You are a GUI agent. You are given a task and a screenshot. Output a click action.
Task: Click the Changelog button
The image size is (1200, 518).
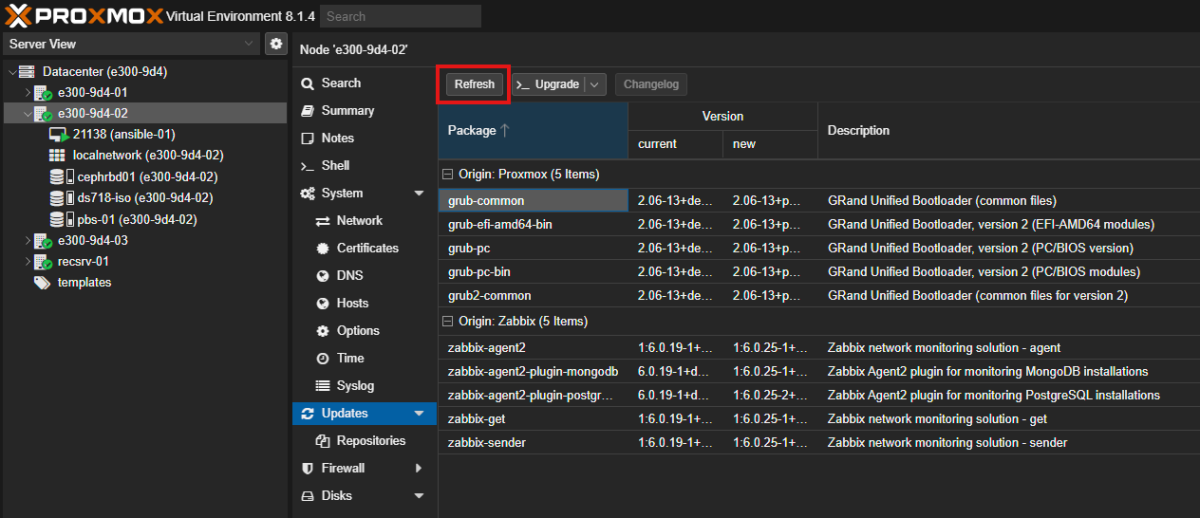coord(651,85)
